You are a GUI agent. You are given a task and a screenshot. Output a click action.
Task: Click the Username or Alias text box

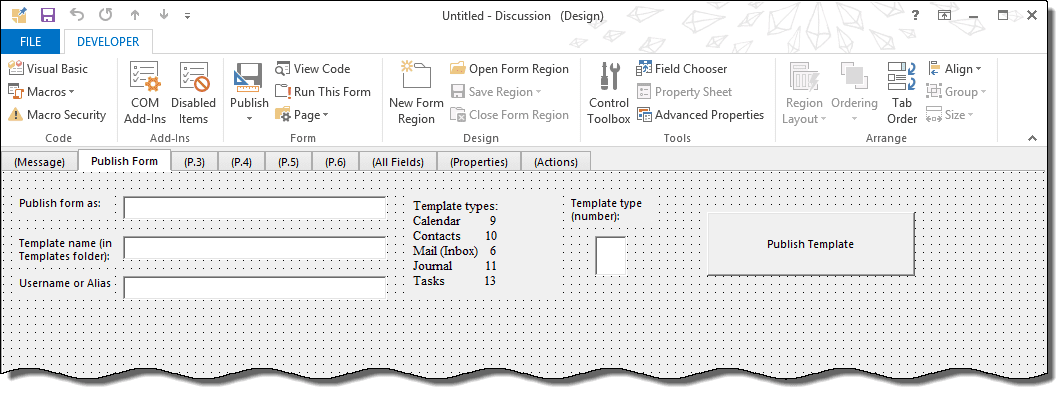[254, 287]
